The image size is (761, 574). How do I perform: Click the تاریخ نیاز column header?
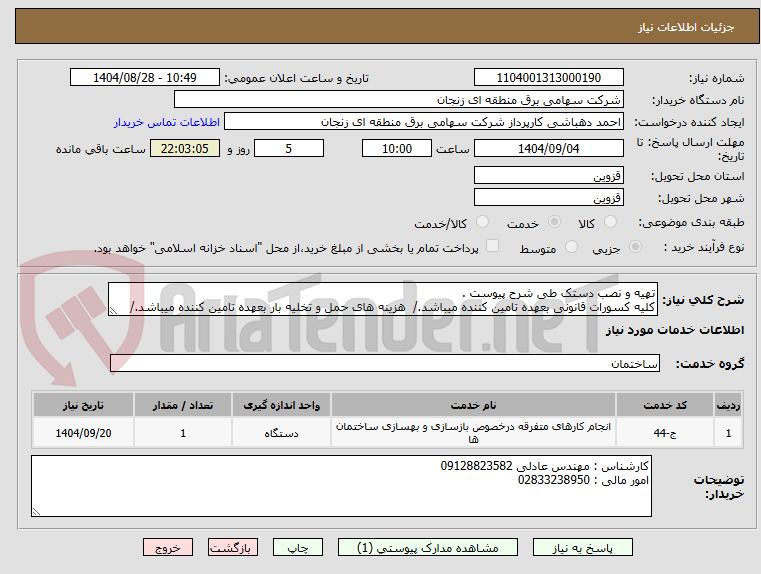click(x=83, y=405)
